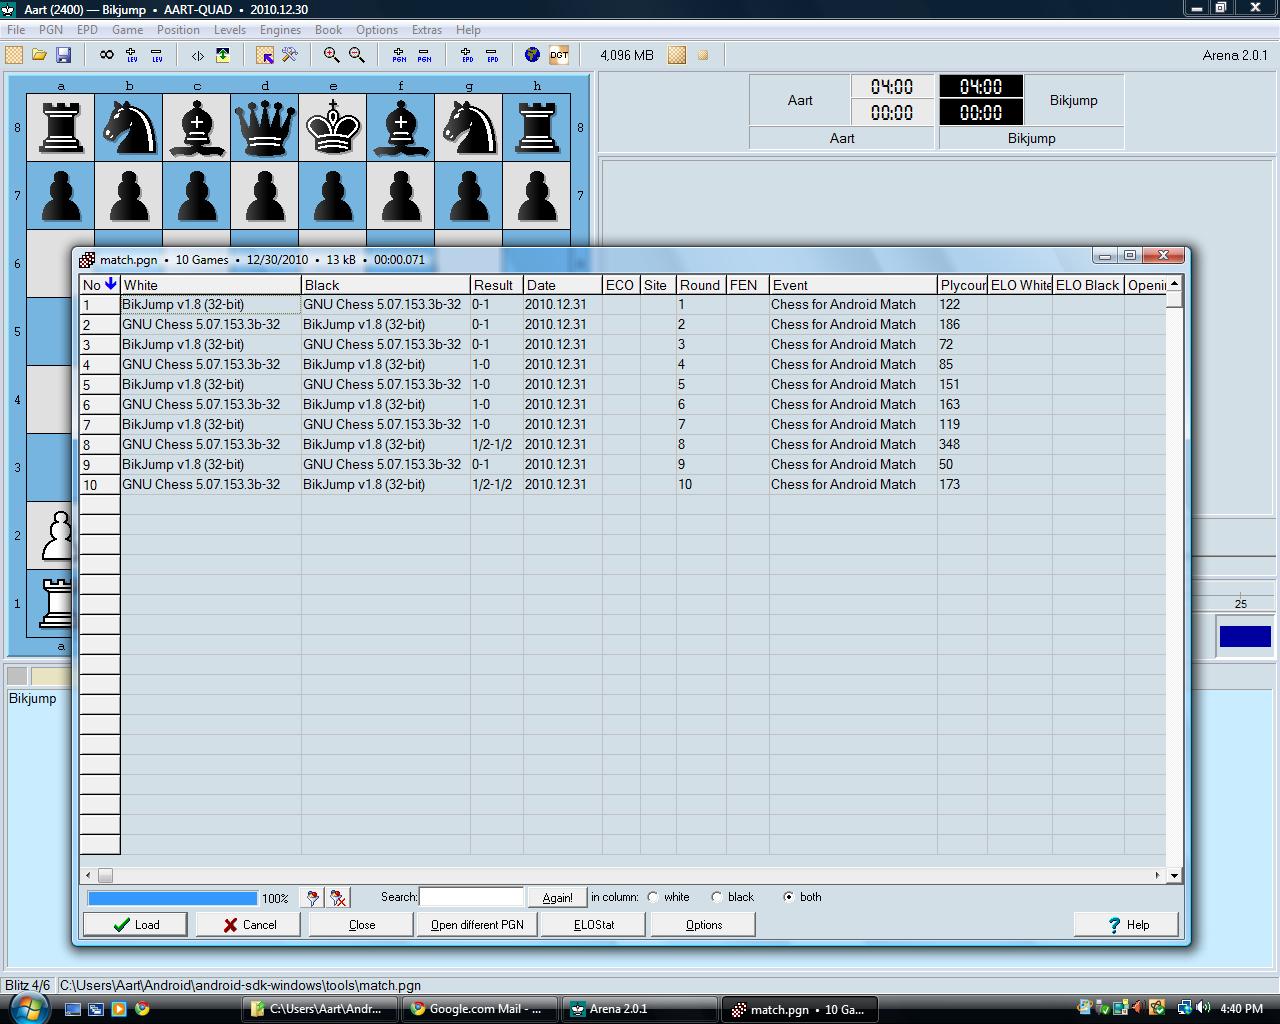
Task: Select game row number 10
Action: pos(623,484)
